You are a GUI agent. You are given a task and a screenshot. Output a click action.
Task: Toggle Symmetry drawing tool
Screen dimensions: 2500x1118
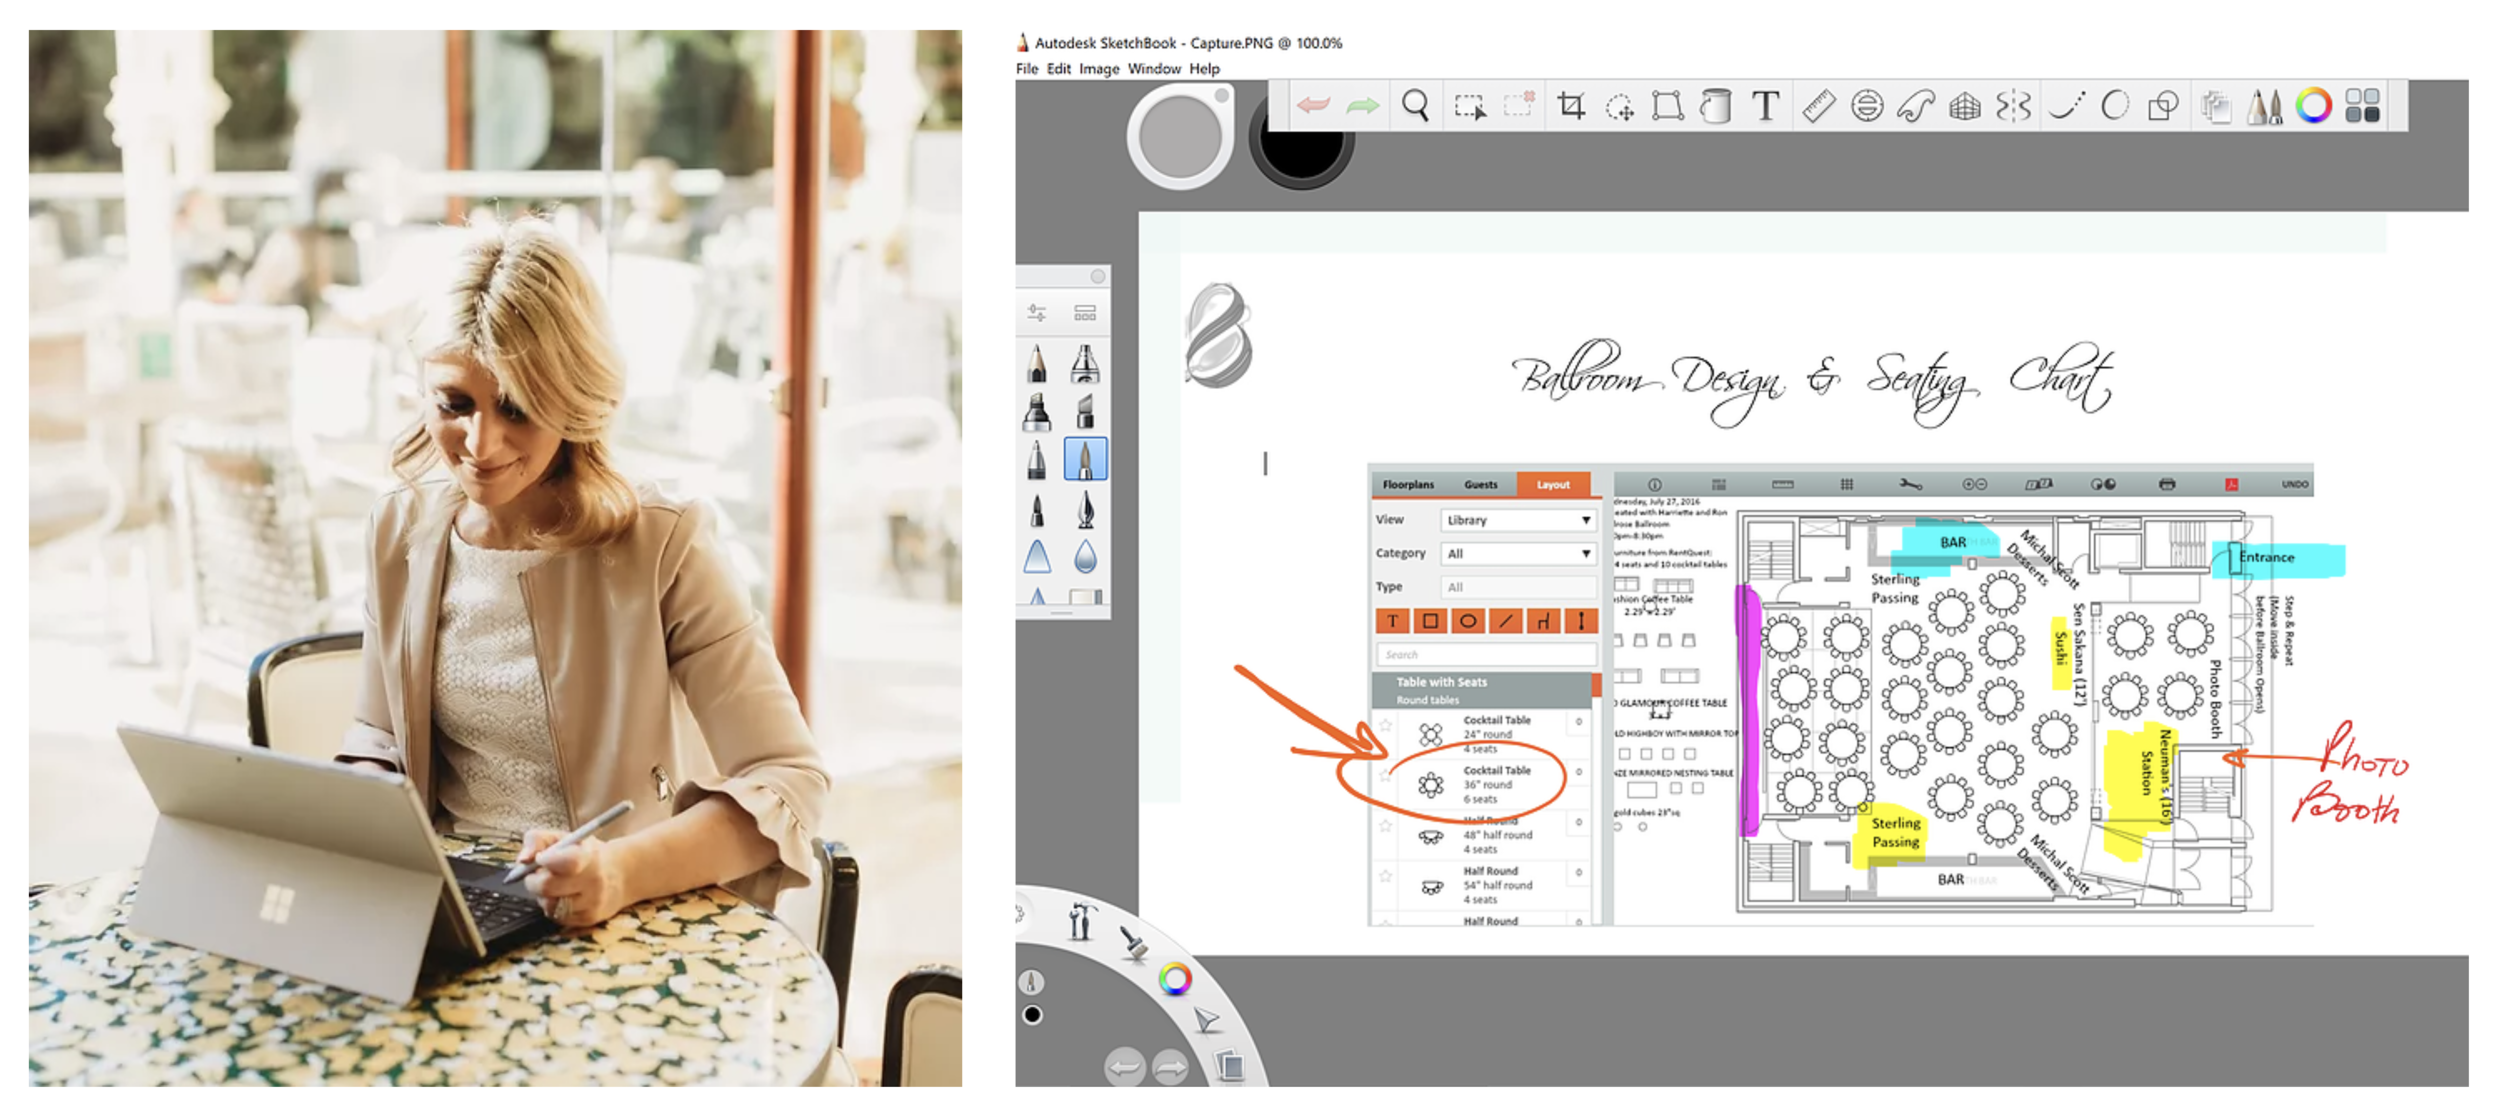point(2013,106)
